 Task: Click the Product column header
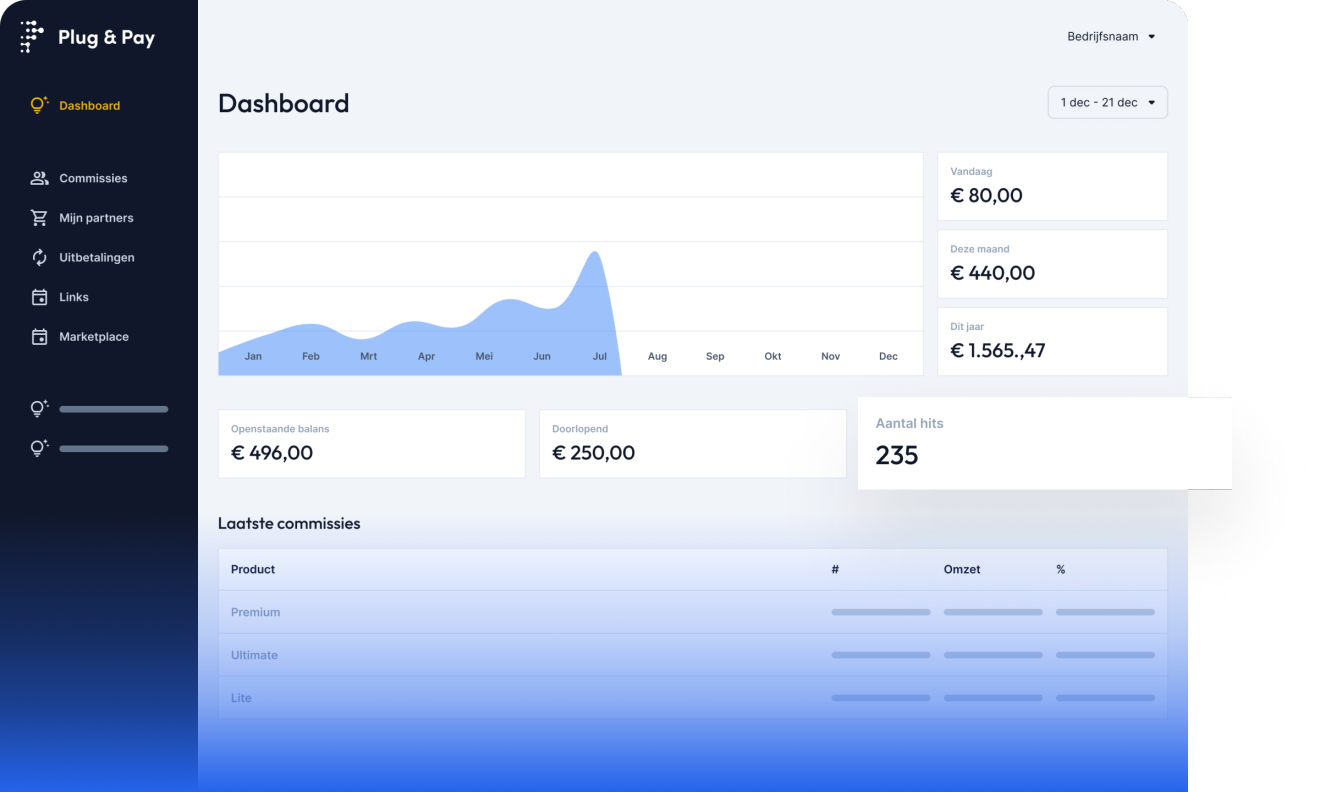253,569
